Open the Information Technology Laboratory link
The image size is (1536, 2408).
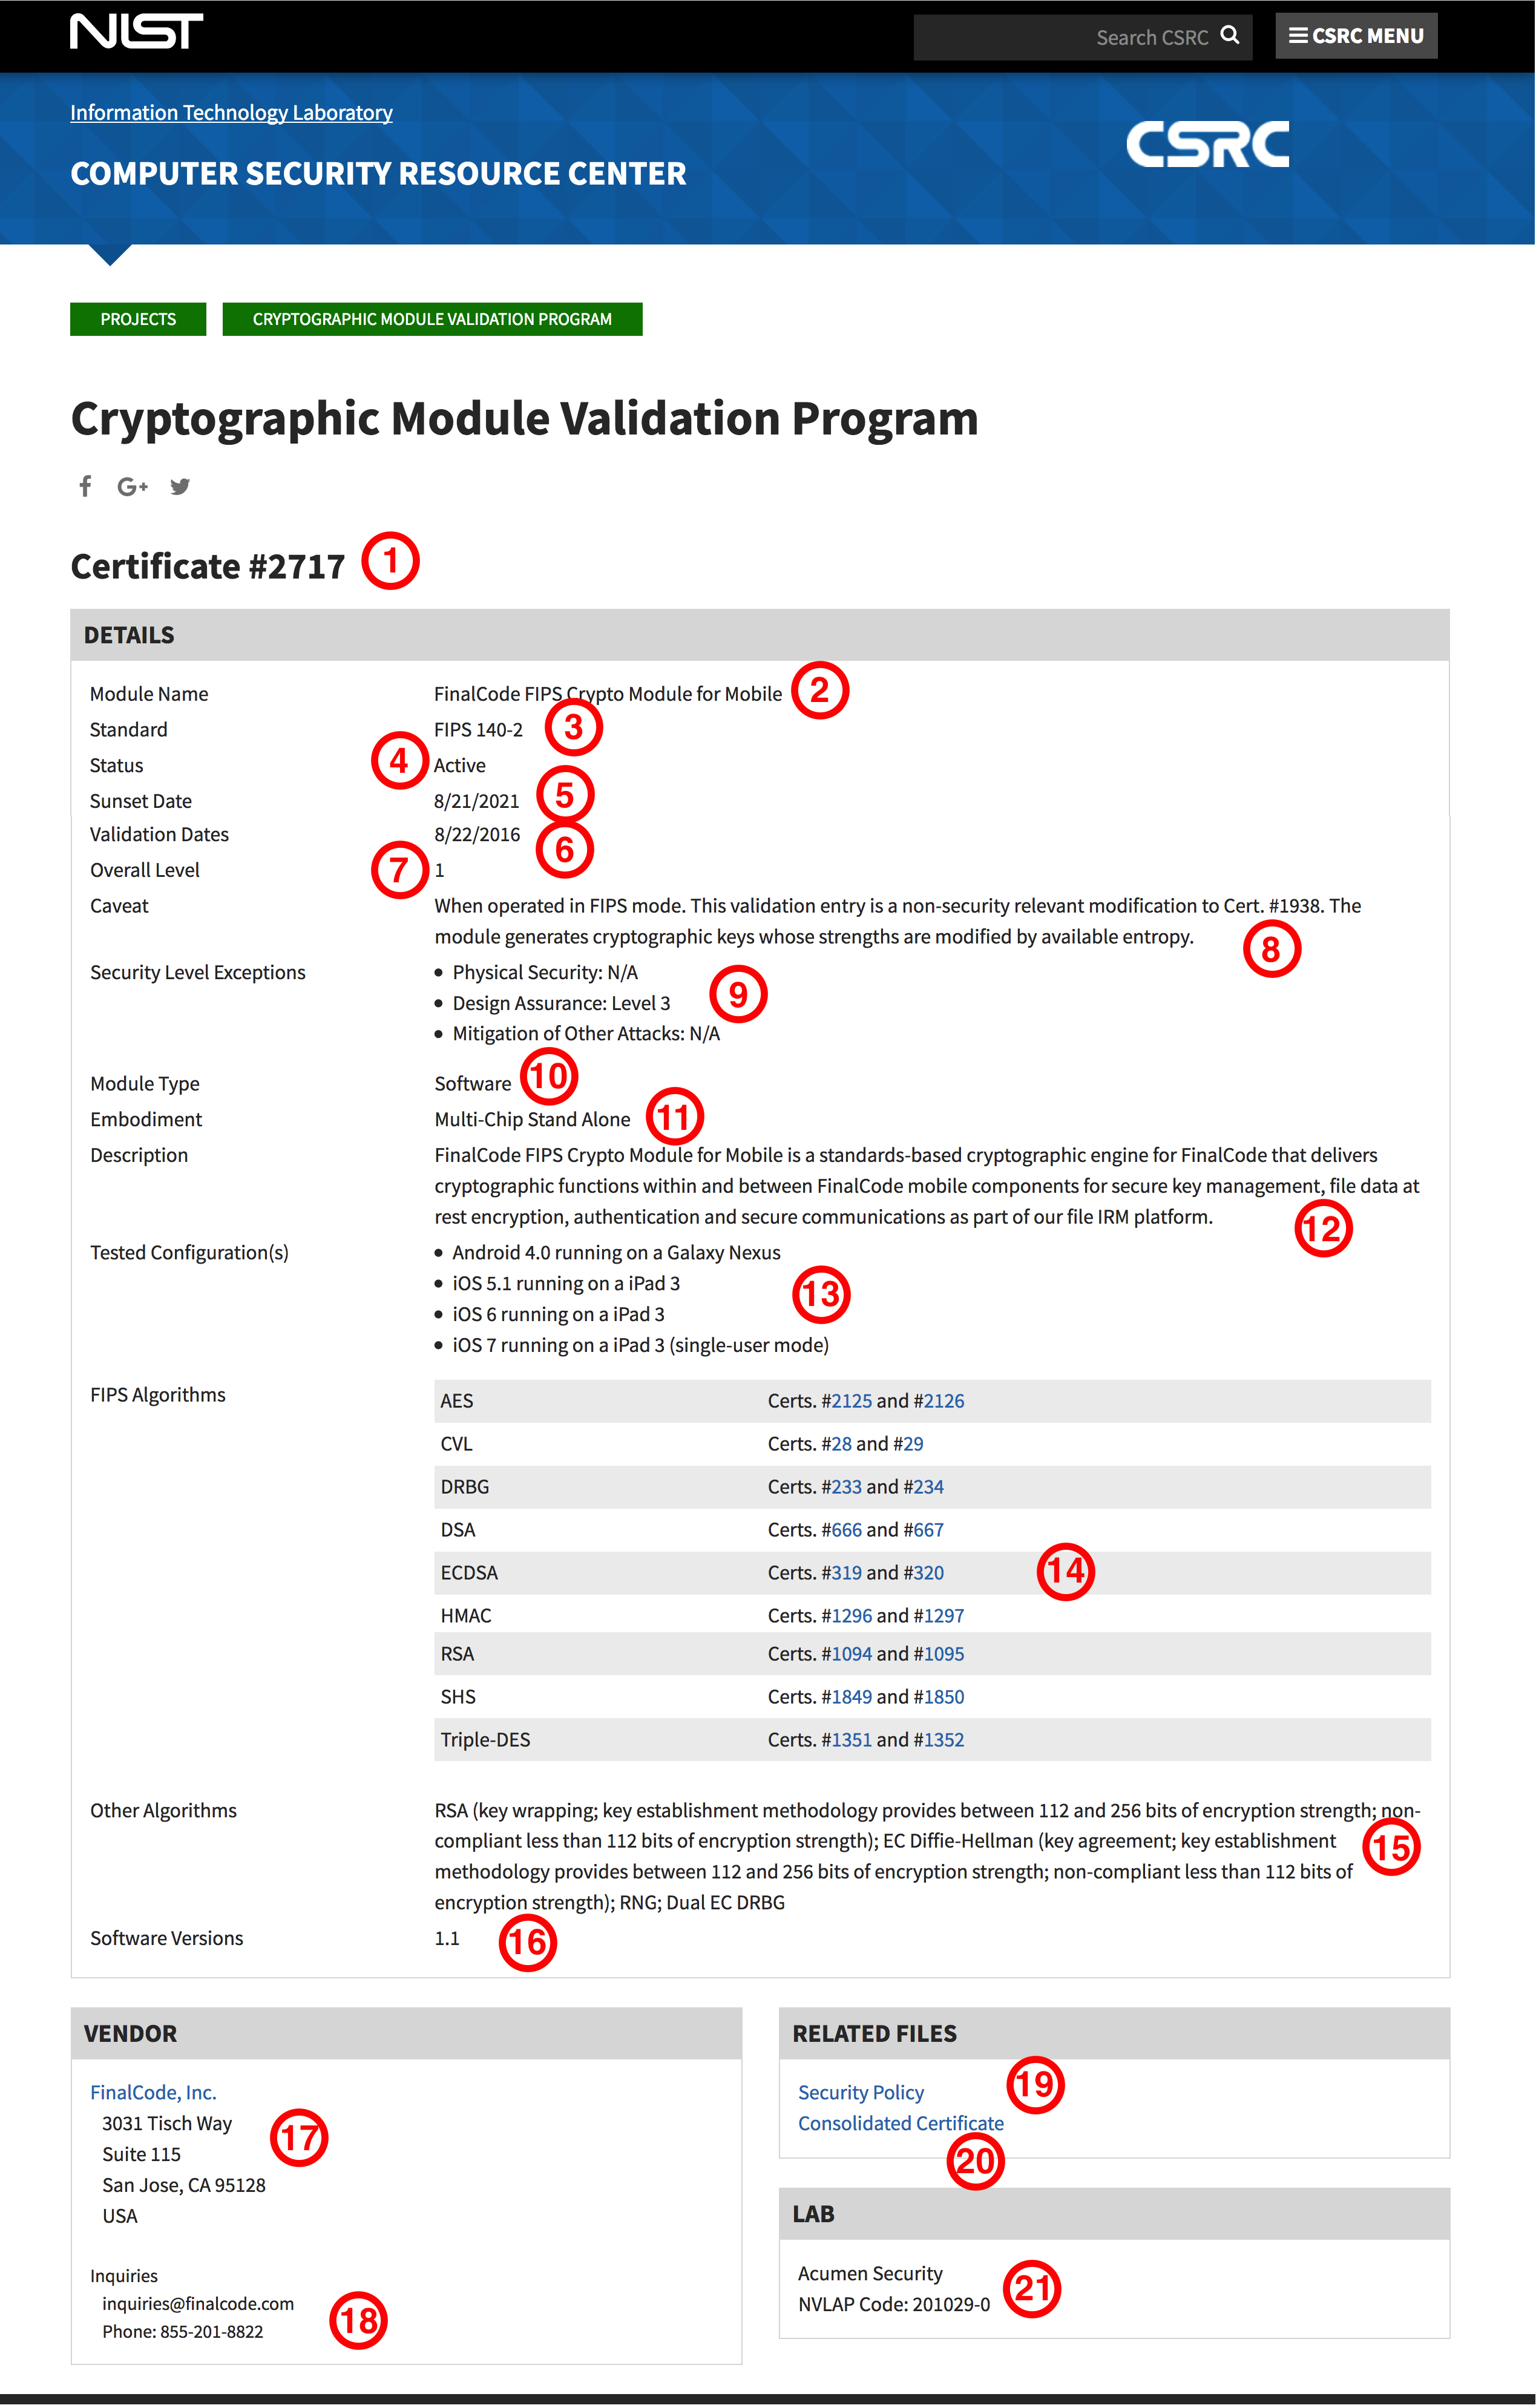click(231, 112)
